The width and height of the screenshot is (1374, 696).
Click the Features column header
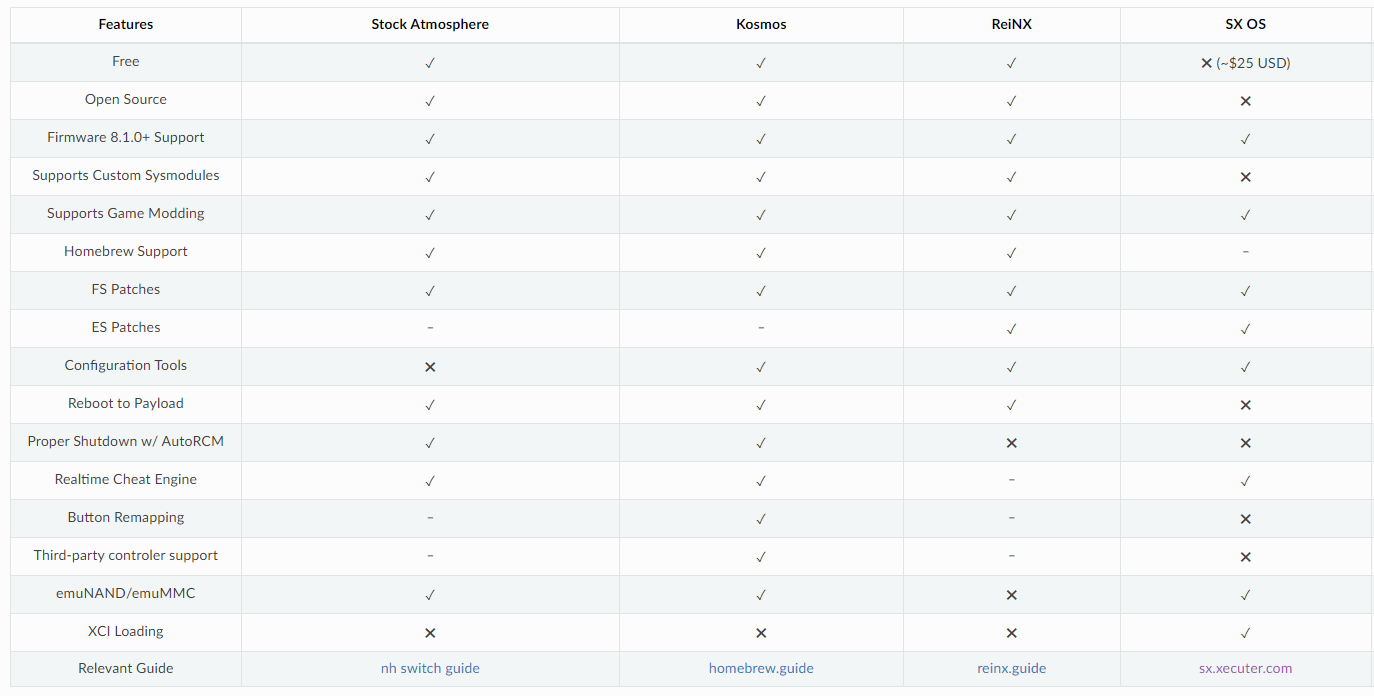(x=126, y=24)
